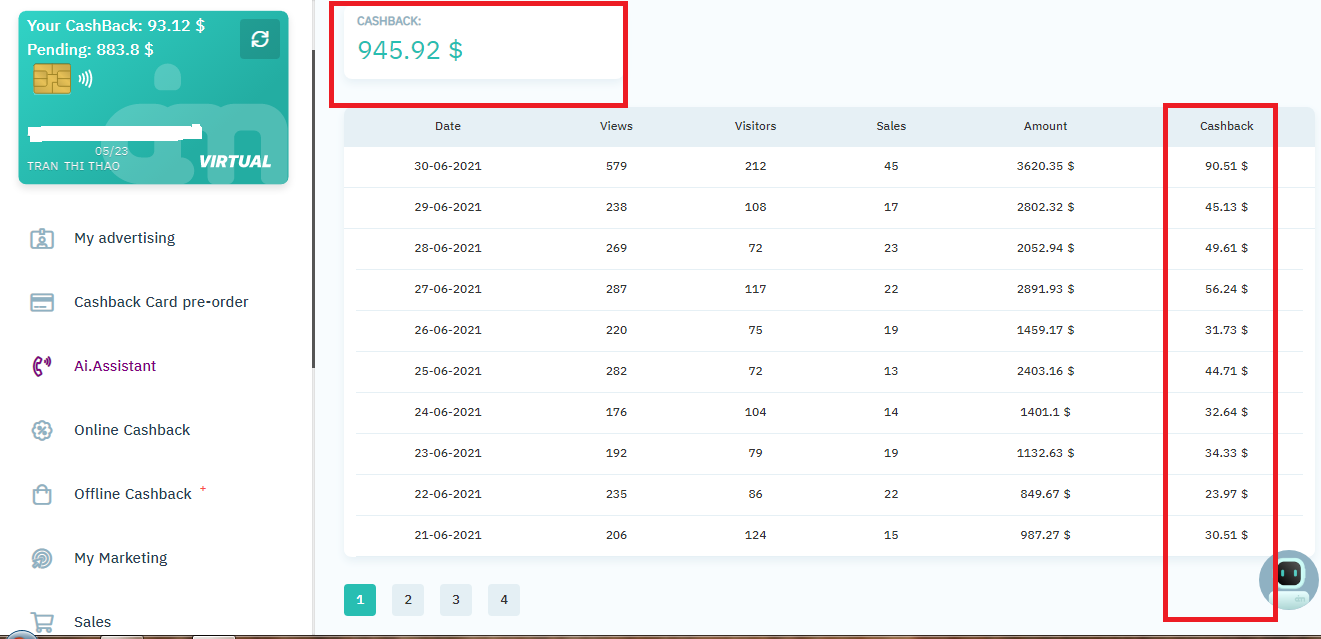The image size is (1321, 639).
Task: Click the amount 2891.93 $
Action: (1046, 289)
